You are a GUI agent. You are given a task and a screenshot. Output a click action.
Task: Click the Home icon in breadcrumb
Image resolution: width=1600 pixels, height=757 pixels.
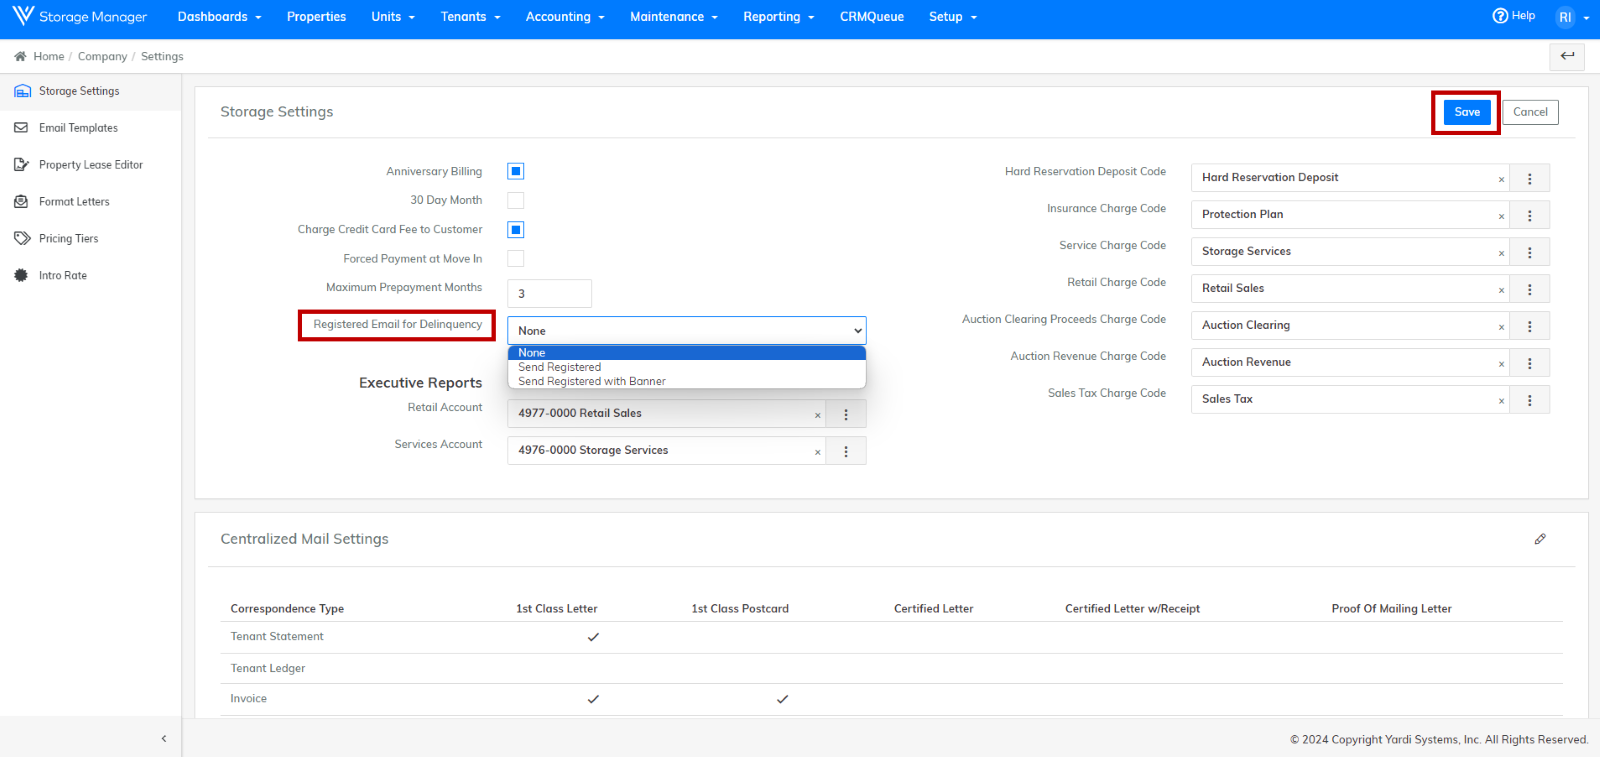(x=20, y=56)
